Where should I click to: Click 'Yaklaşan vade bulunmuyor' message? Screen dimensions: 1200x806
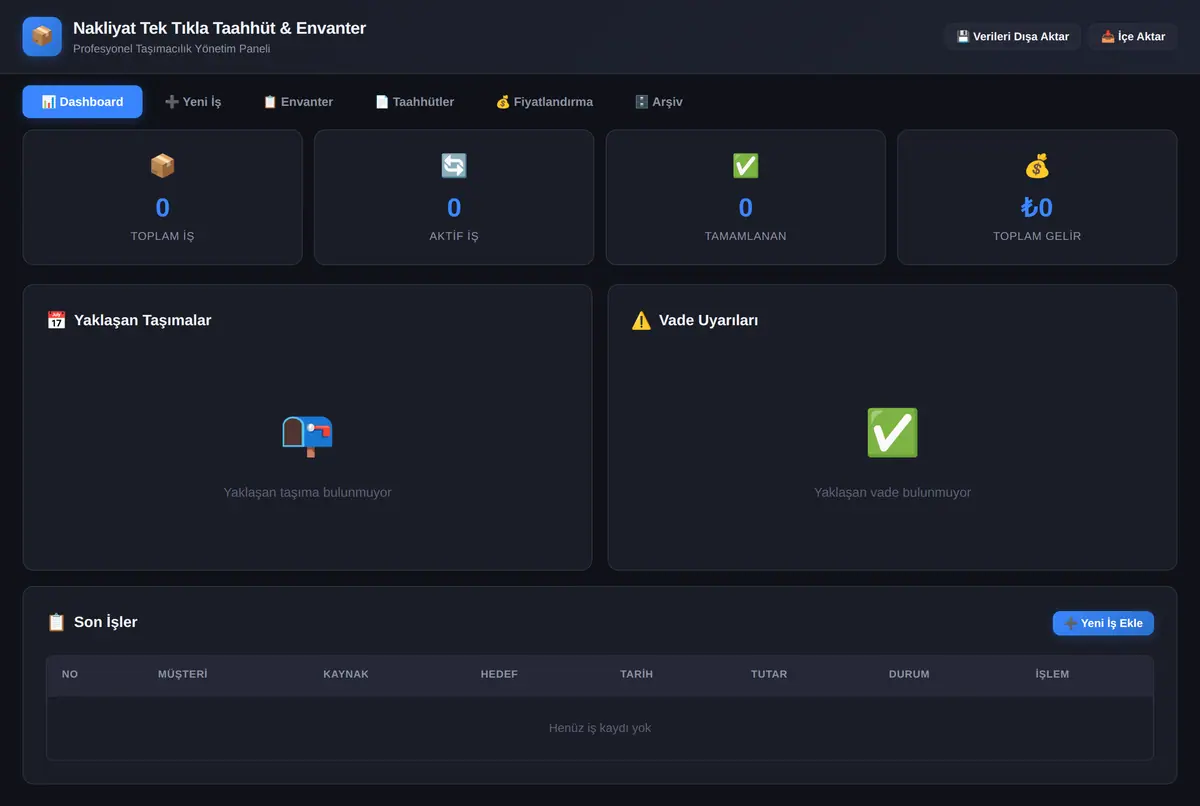[x=892, y=492]
